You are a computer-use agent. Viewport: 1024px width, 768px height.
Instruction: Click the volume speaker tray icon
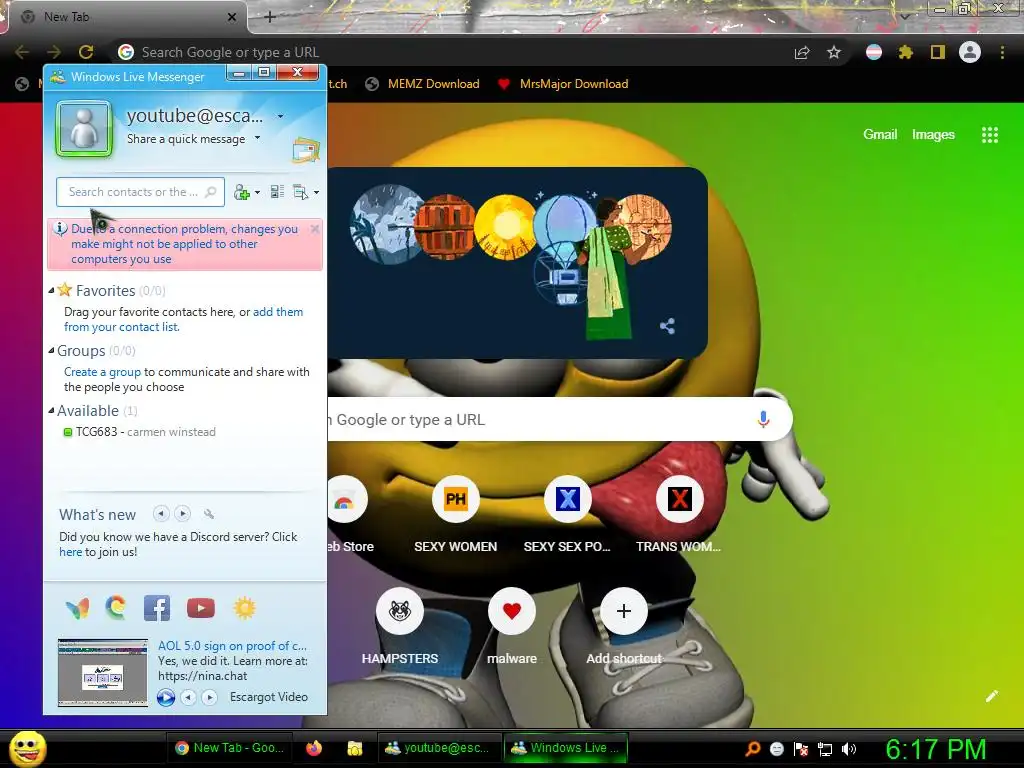coord(849,749)
